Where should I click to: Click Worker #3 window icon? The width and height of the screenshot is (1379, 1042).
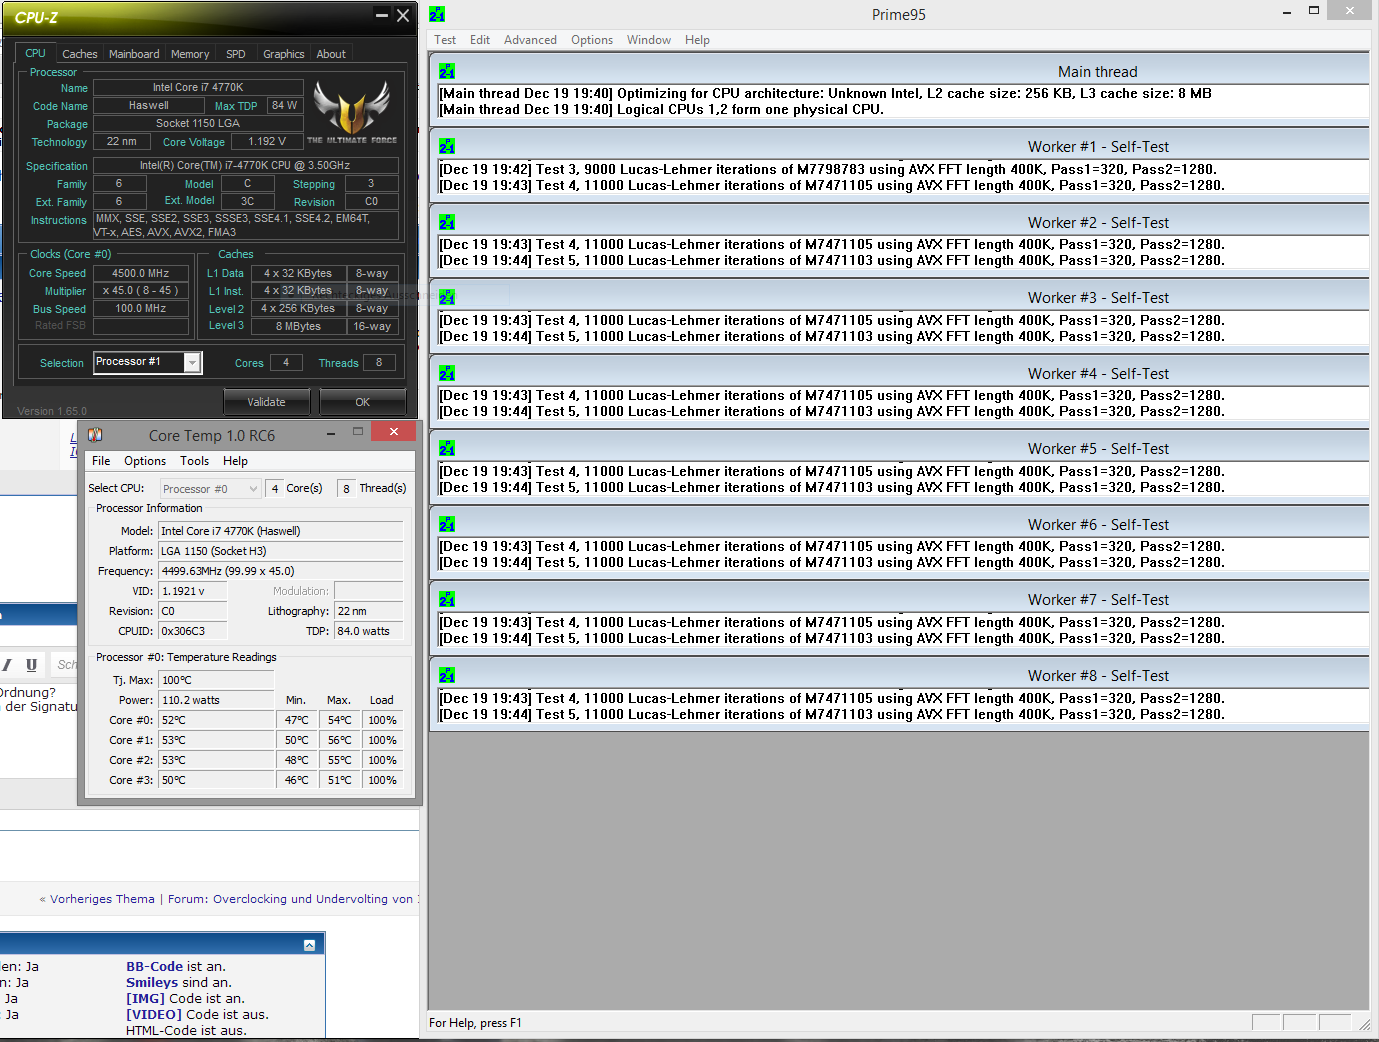coord(447,297)
